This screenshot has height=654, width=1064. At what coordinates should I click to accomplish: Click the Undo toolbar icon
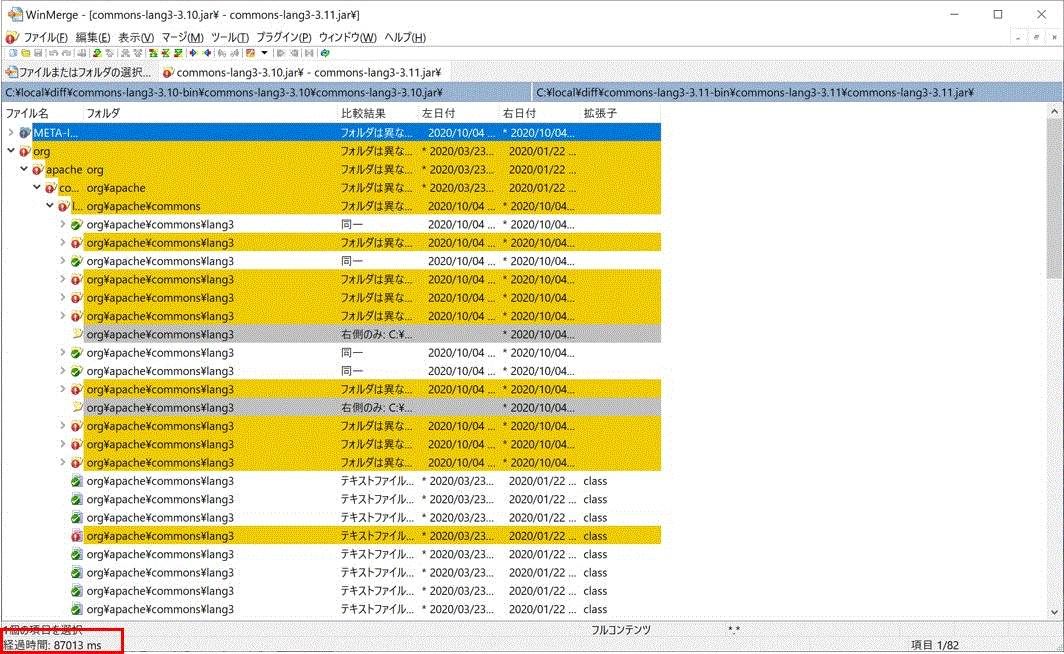click(54, 53)
